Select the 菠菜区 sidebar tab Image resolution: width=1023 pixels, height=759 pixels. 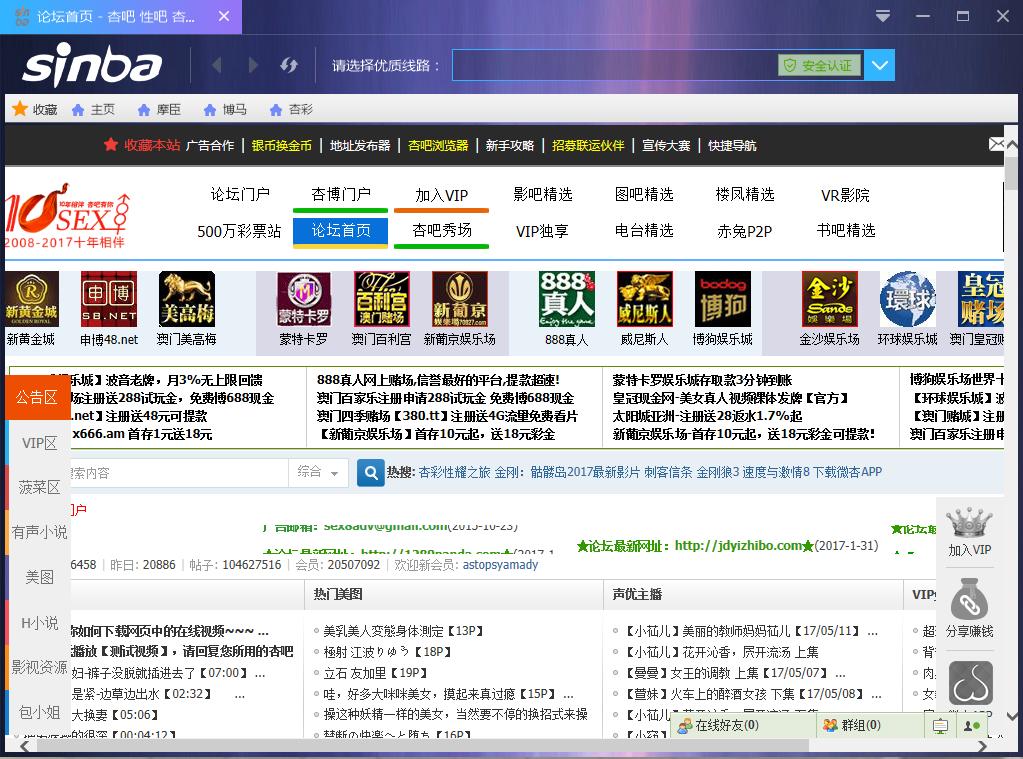[x=39, y=488]
